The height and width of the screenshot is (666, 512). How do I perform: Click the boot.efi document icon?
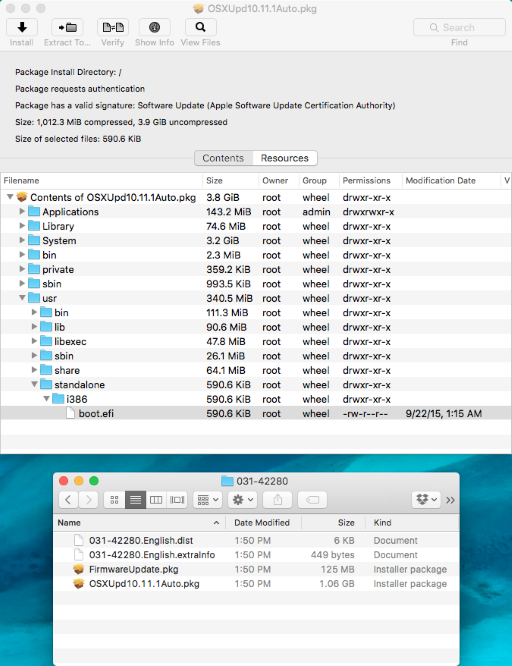coord(71,413)
